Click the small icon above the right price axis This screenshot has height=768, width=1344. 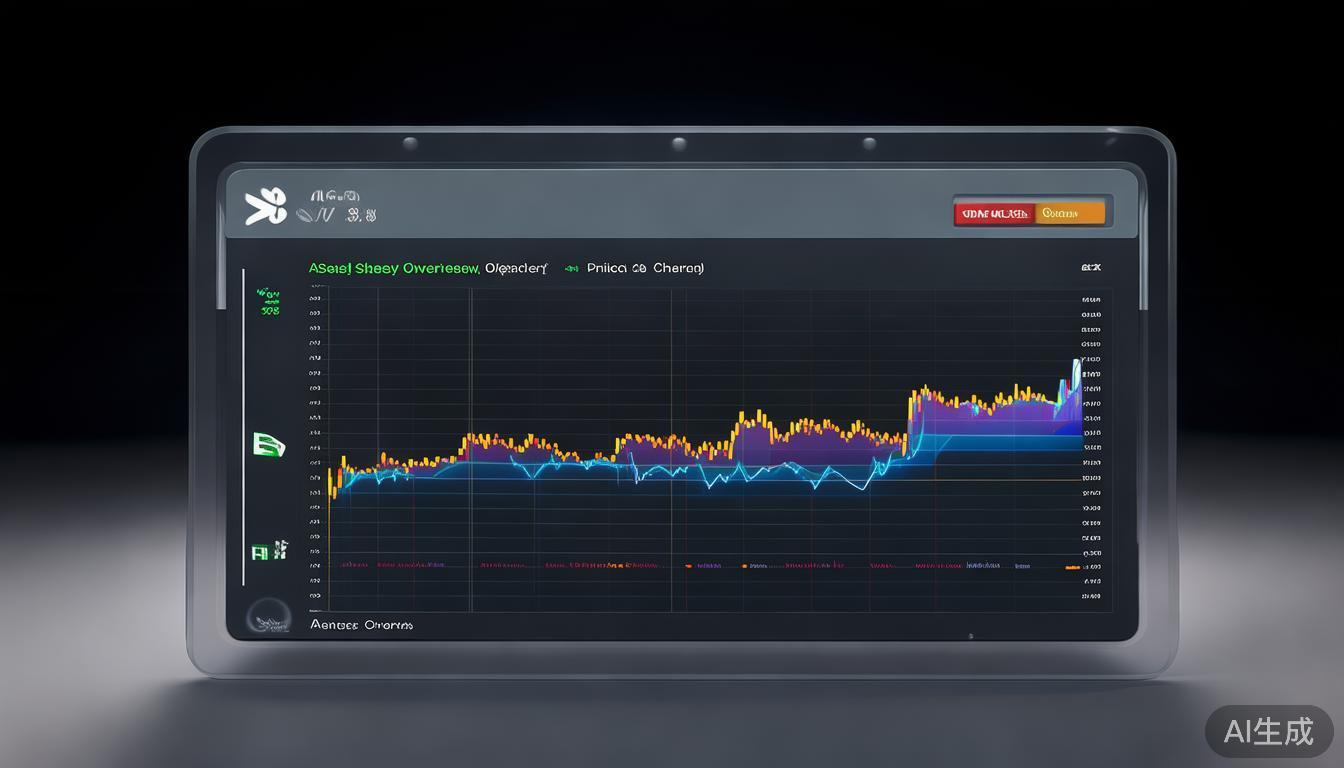tap(1090, 268)
